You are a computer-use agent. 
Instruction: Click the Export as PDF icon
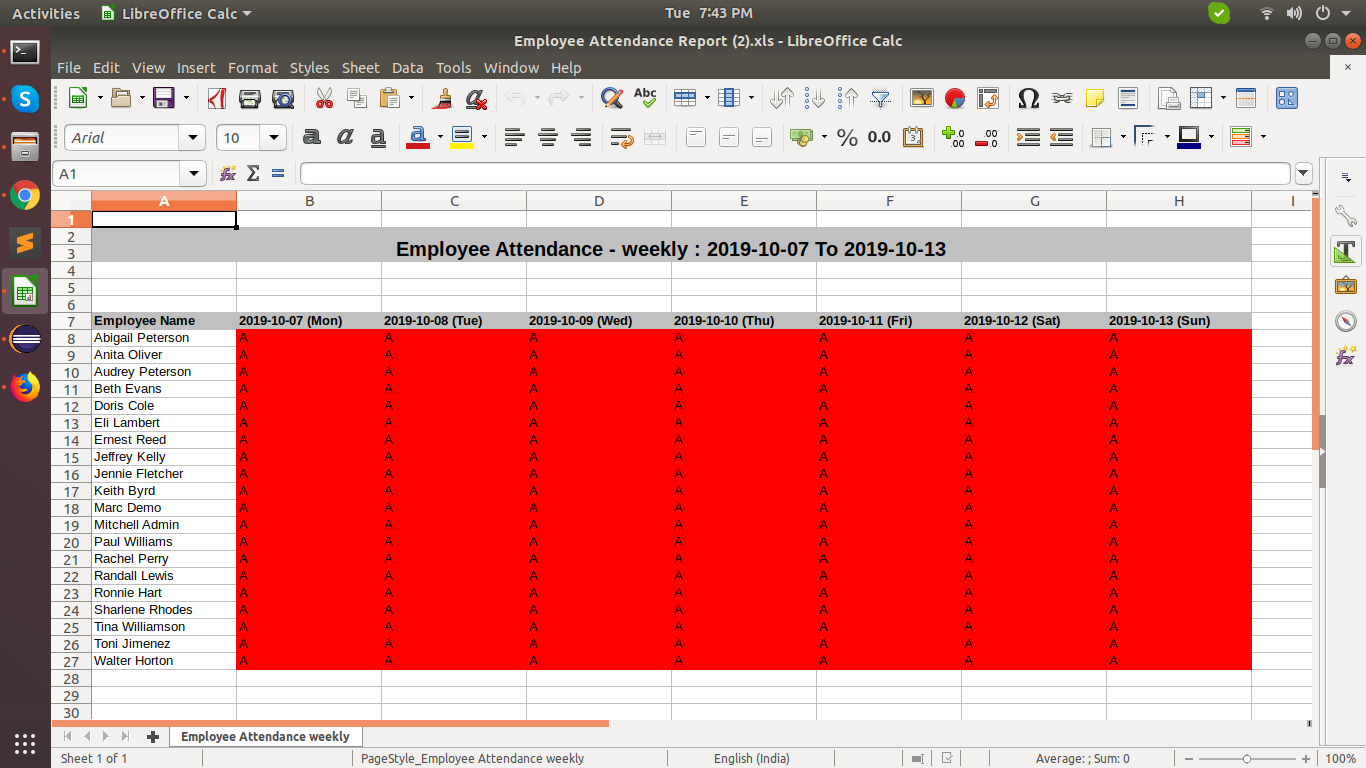click(x=217, y=98)
